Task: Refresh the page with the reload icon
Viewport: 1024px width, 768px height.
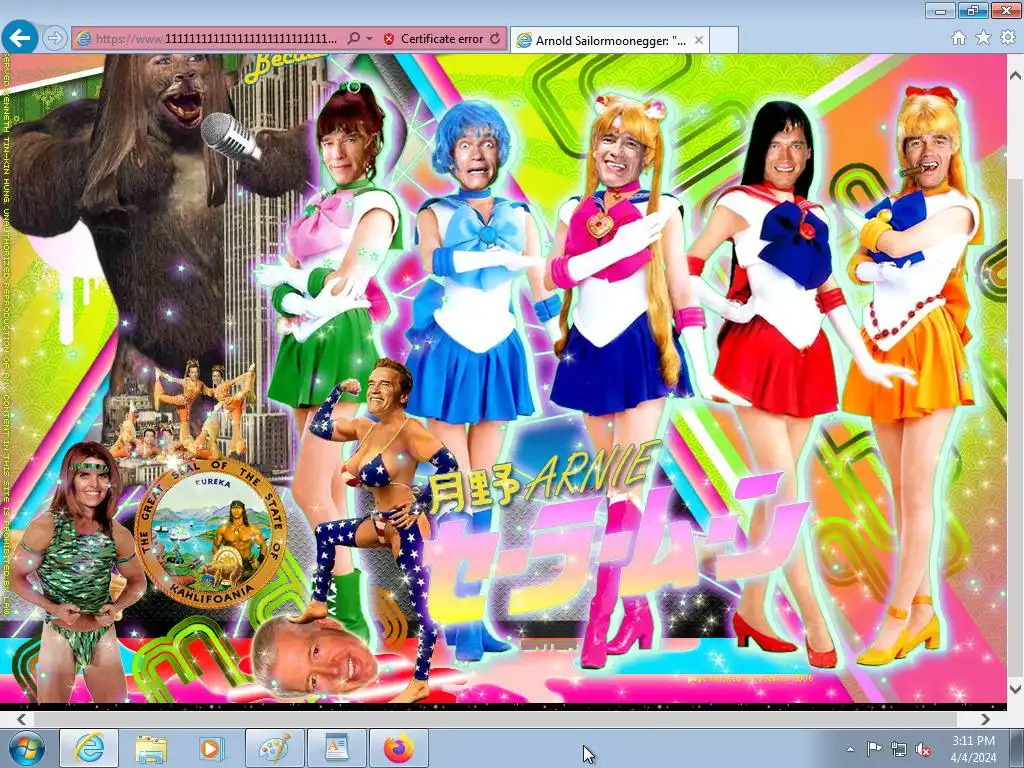Action: (495, 39)
